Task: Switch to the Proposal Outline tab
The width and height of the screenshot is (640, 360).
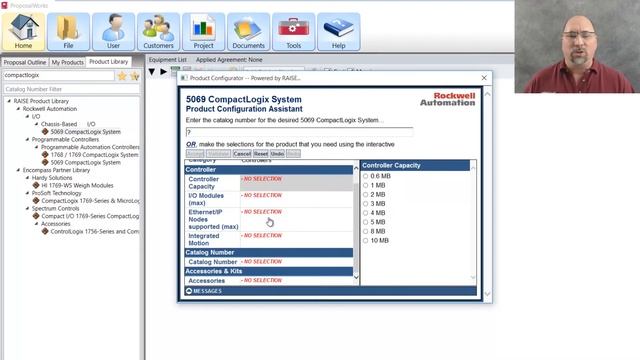Action: [25, 62]
